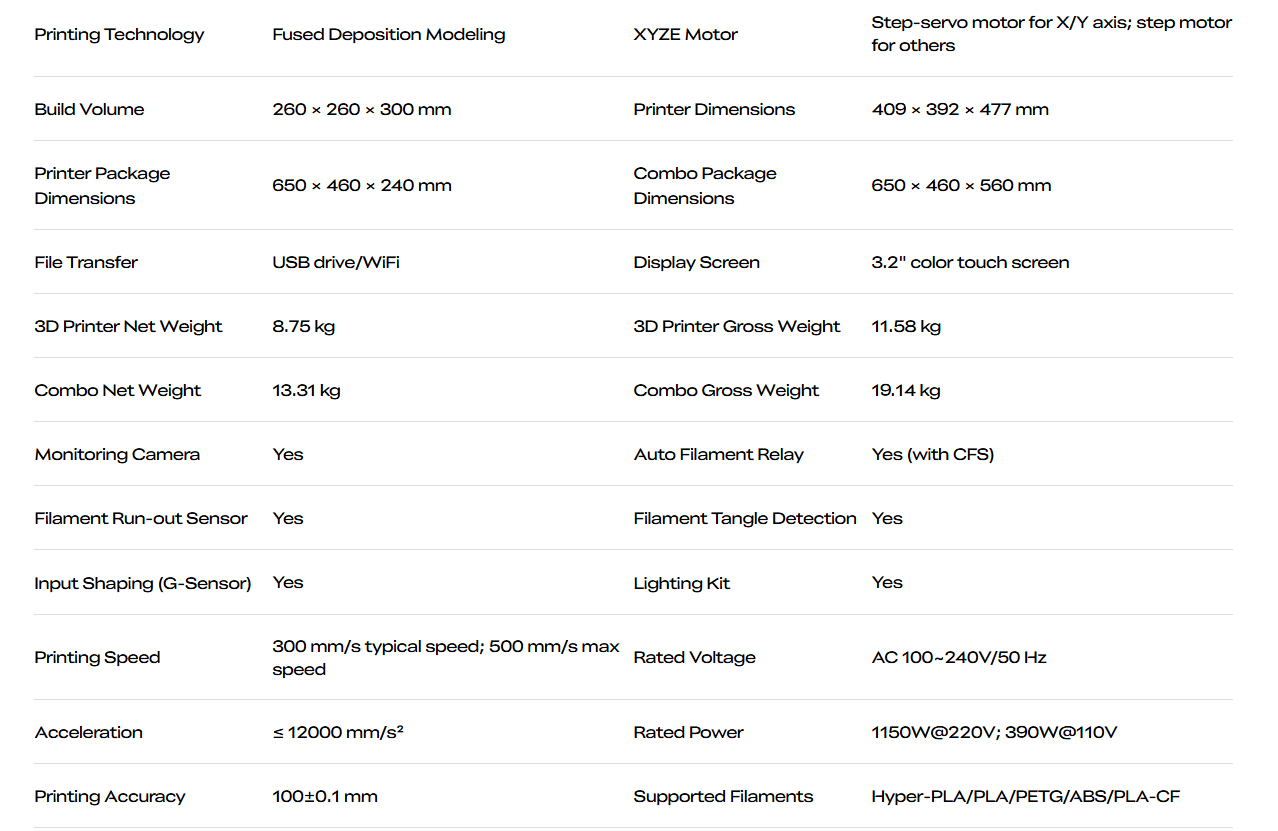The width and height of the screenshot is (1278, 831).
Task: Click the Input Shaping (G-Sensor) label
Action: [143, 583]
